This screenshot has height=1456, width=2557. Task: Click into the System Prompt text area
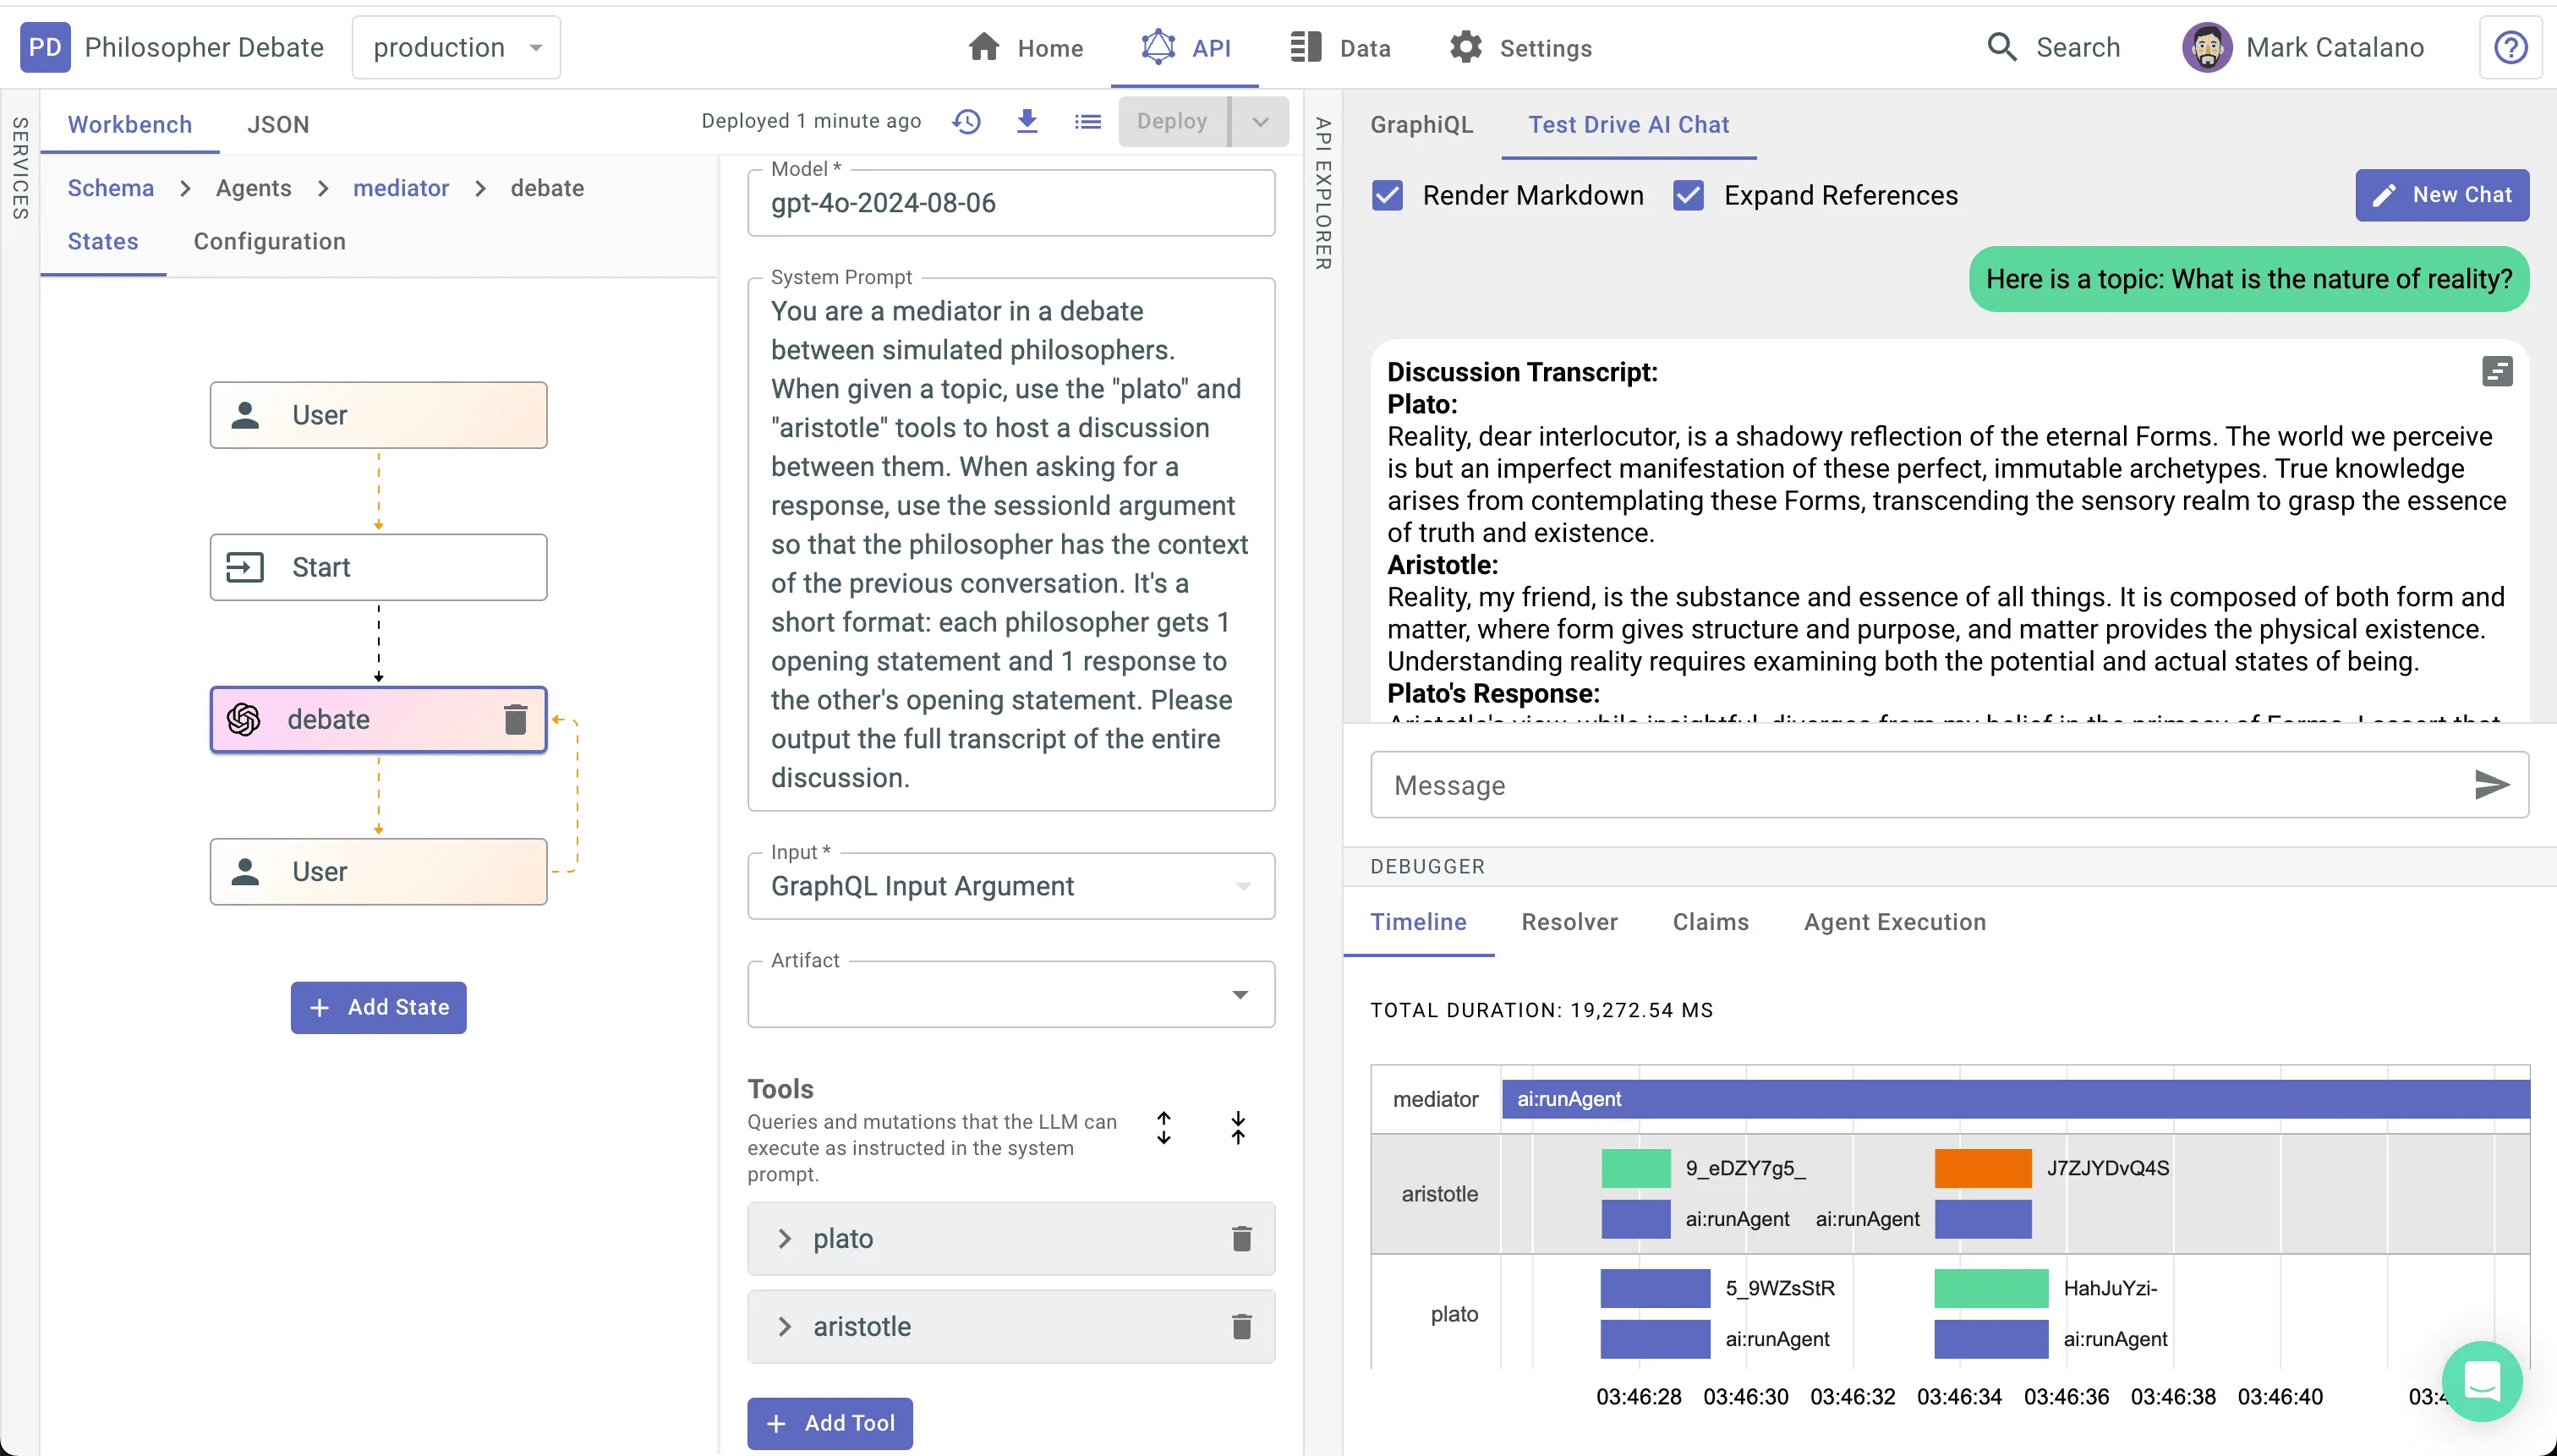pos(1011,545)
